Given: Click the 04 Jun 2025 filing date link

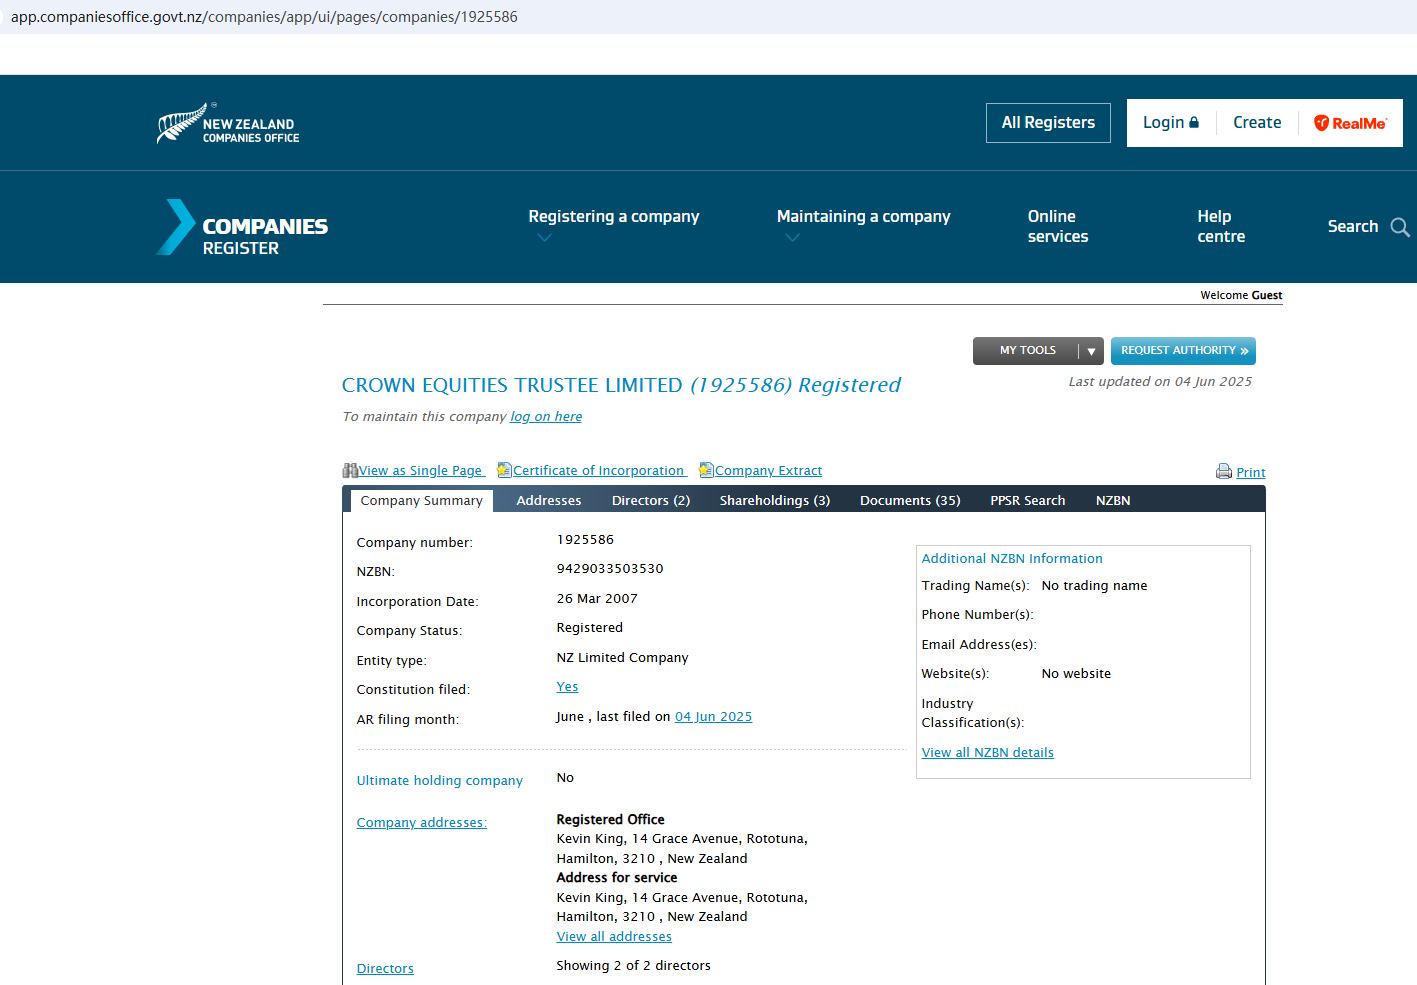Looking at the screenshot, I should coord(713,717).
